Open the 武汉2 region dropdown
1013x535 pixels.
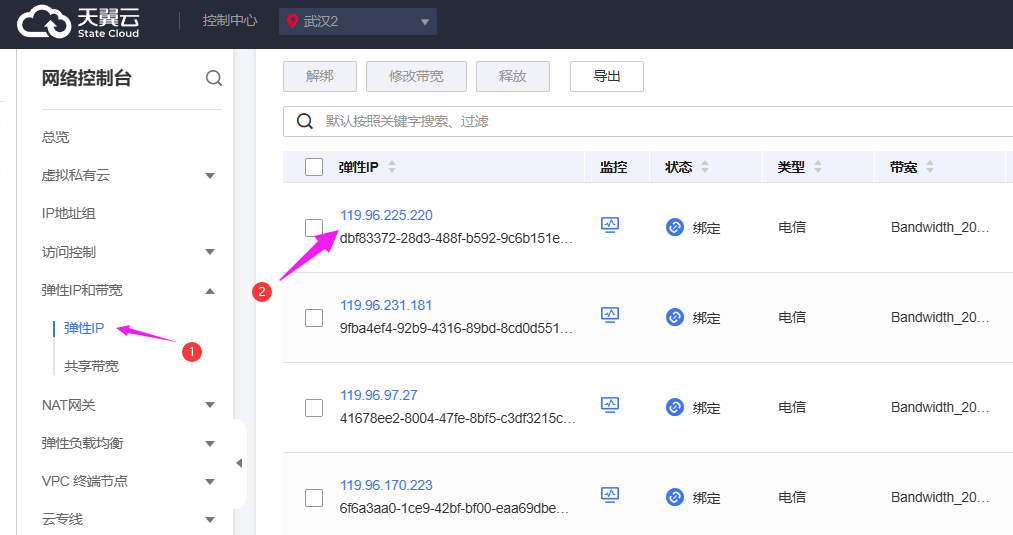[x=358, y=22]
